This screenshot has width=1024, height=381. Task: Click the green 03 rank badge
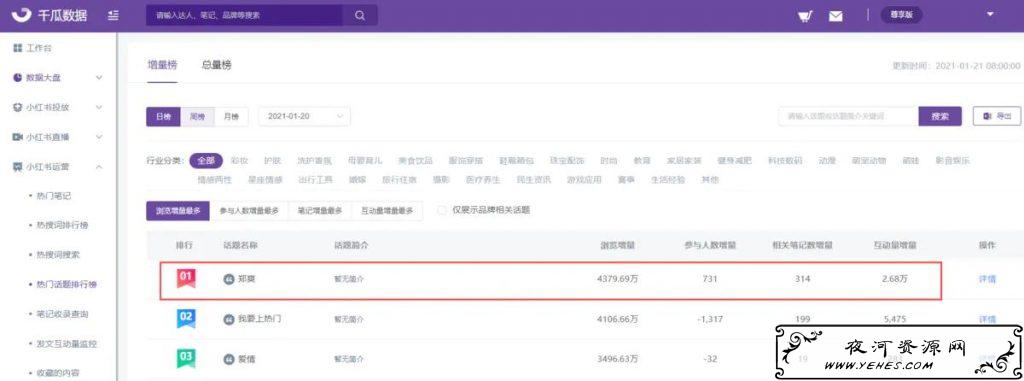186,358
